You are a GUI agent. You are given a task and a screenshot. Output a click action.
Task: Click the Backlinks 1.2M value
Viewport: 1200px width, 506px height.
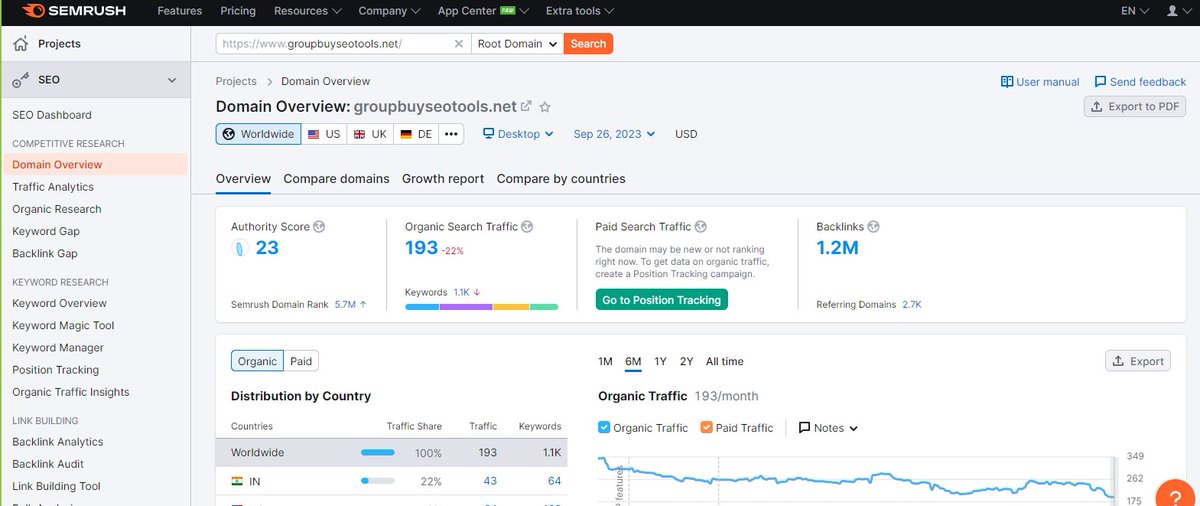click(837, 248)
